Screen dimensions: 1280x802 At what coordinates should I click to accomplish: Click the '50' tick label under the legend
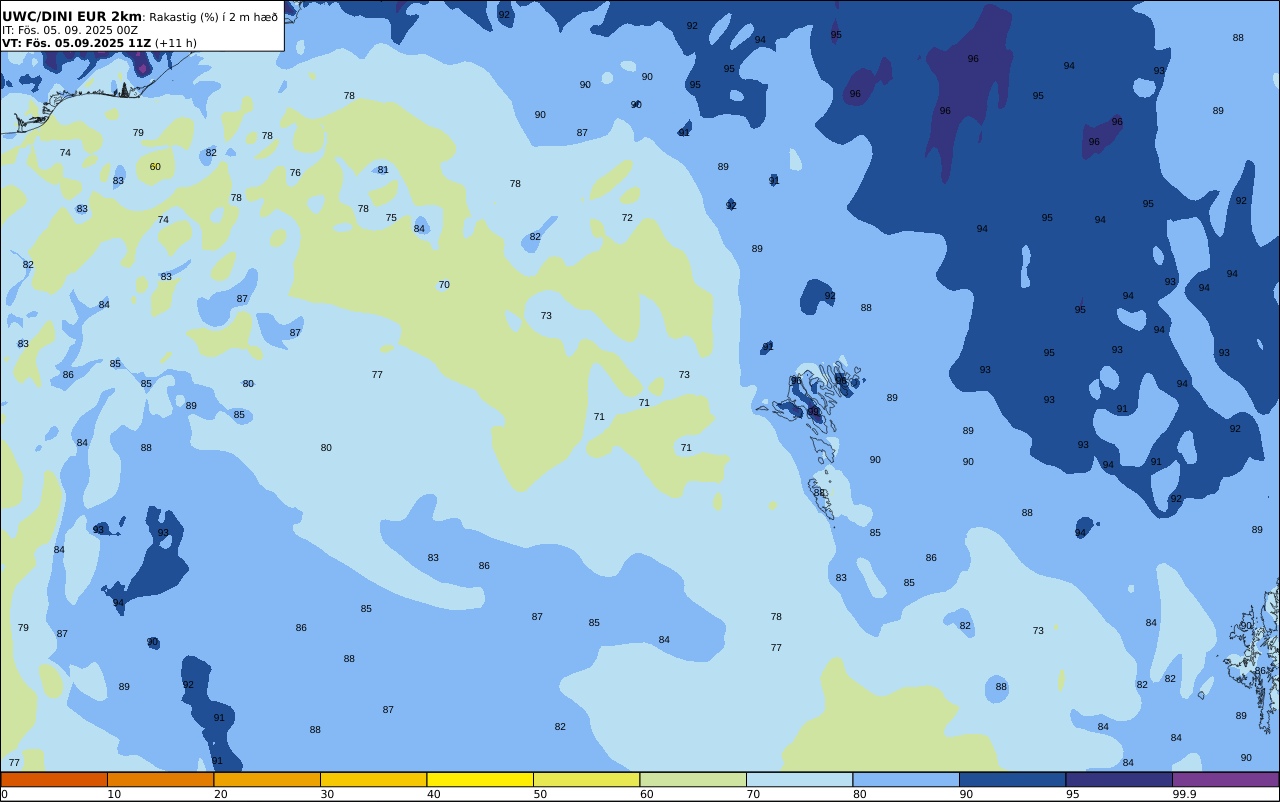pyautogui.click(x=540, y=794)
